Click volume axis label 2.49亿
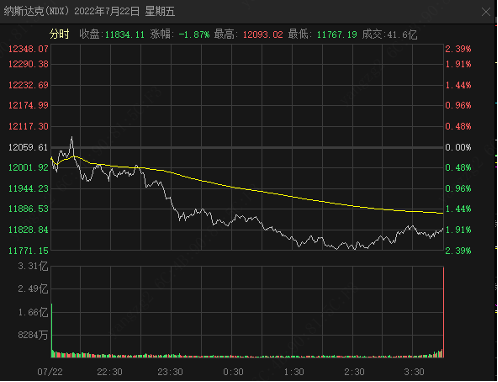This screenshot has width=498, height=382. point(33,289)
